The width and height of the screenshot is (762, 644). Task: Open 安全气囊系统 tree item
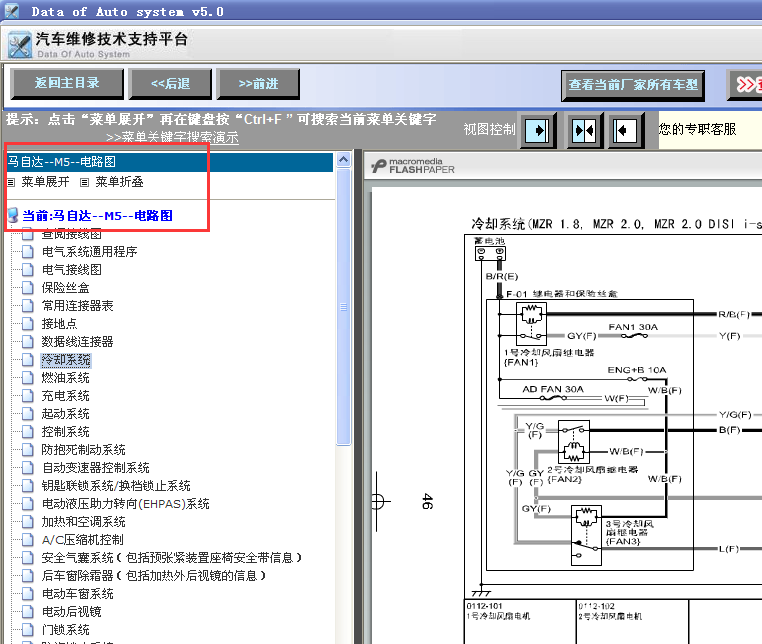[x=172, y=557]
